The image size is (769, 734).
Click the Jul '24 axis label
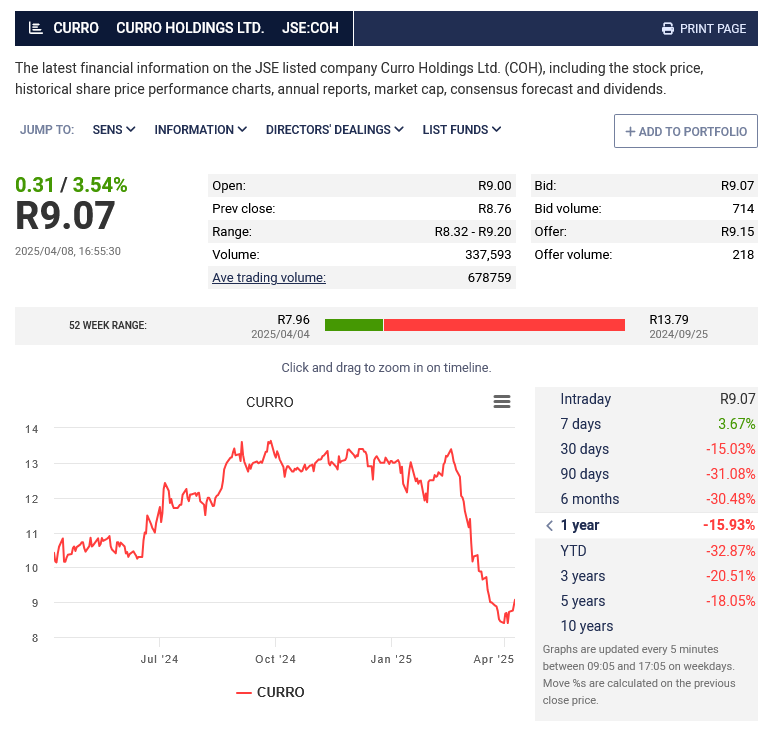coord(159,659)
